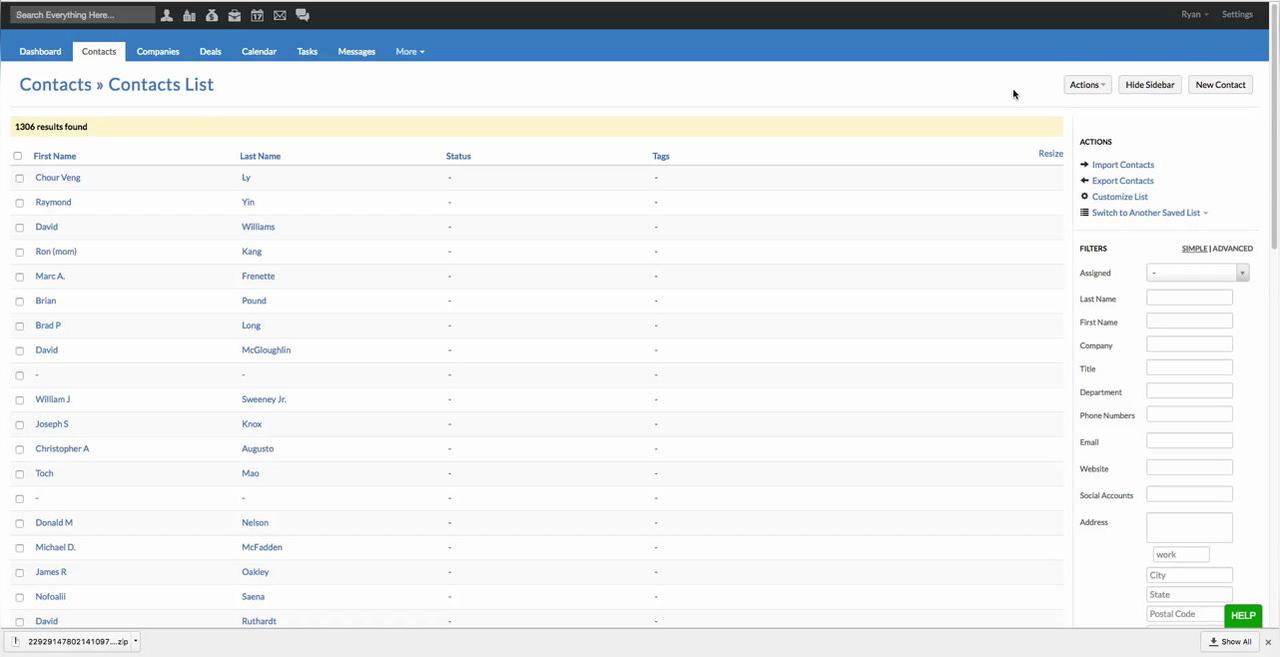Click the Company filter input

1189,344
